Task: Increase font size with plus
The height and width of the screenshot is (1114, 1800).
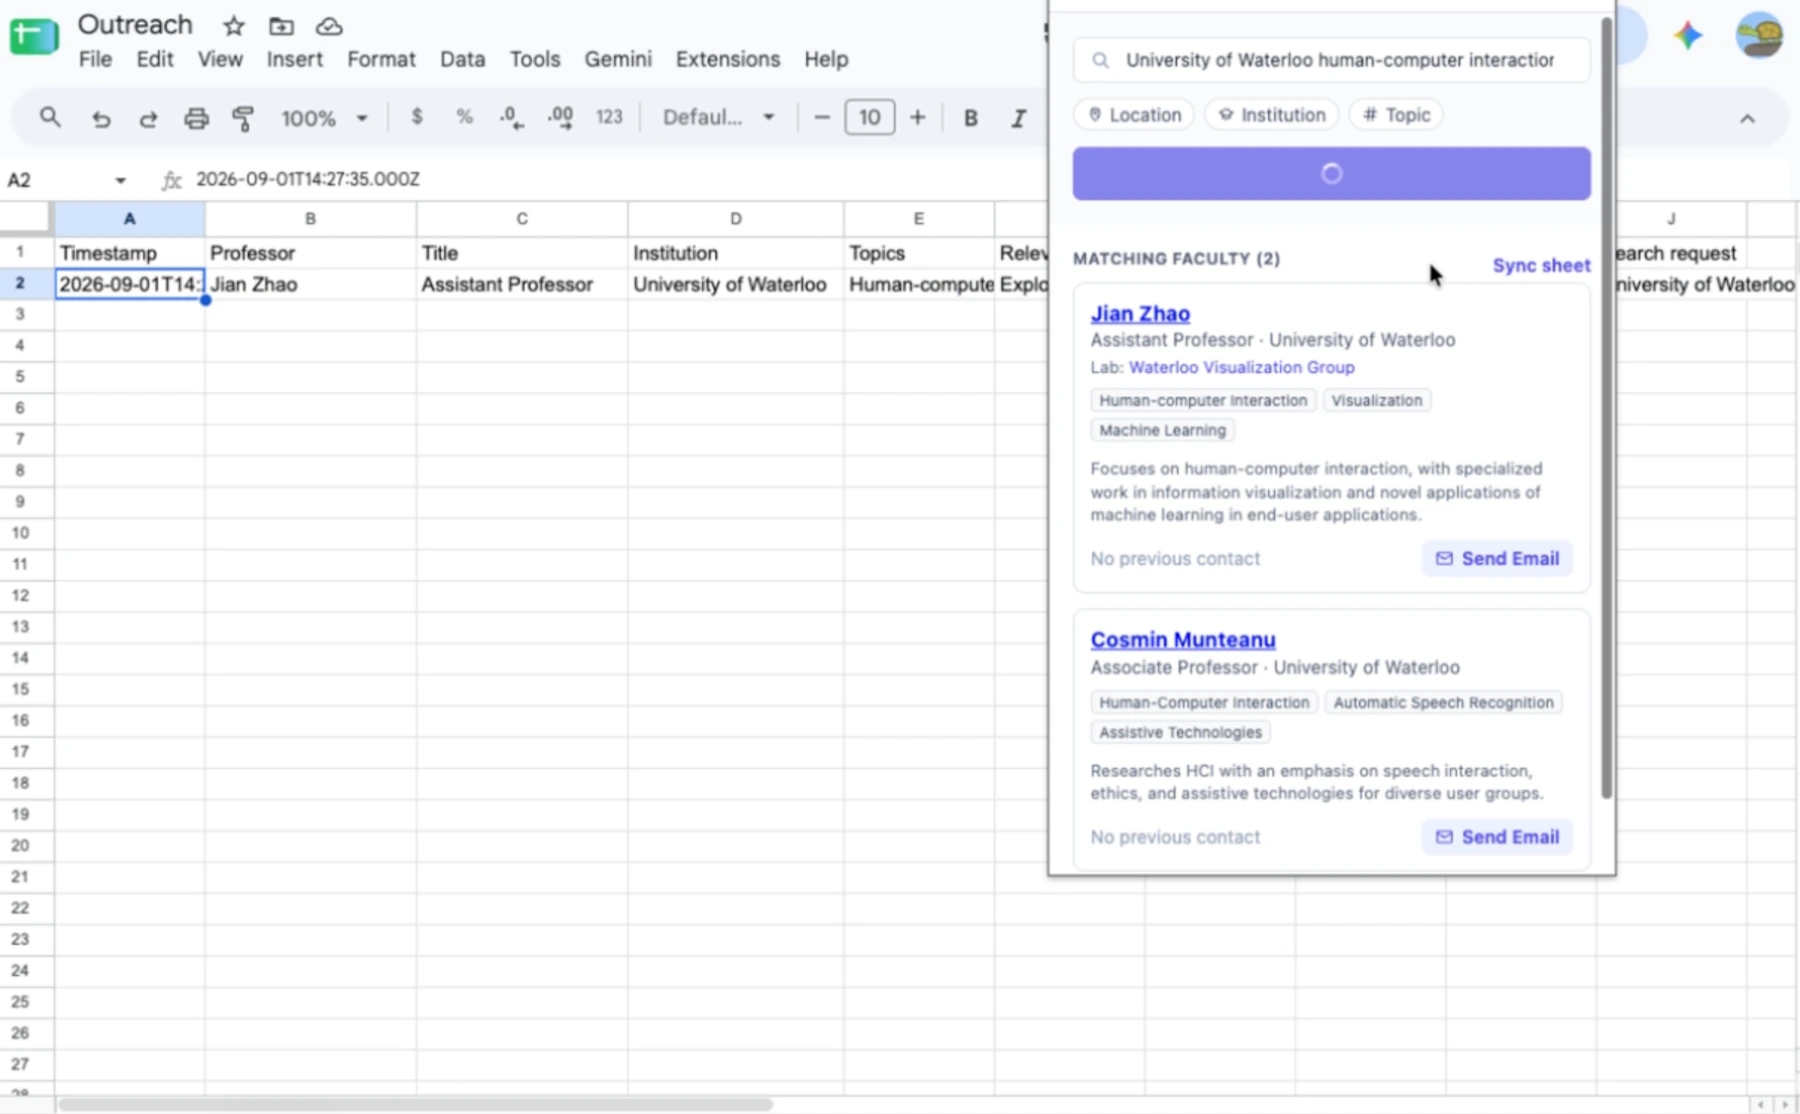Action: point(917,118)
